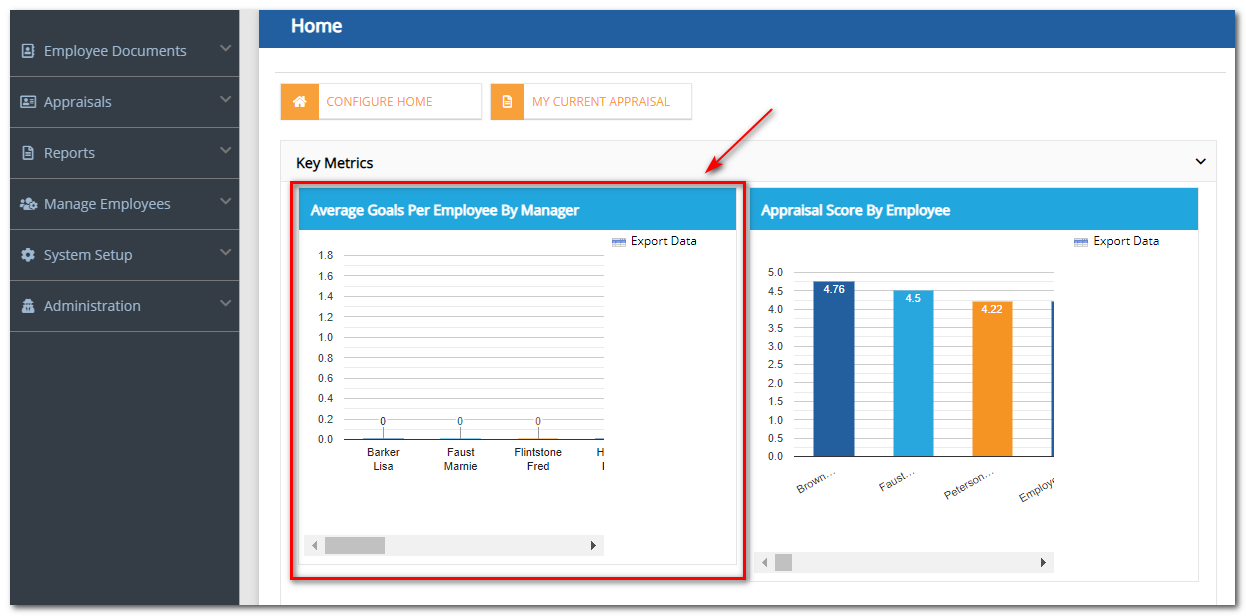Click Export Data icon on Appraisal Score chart
Viewport: 1246px width, 616px height.
(1080, 241)
